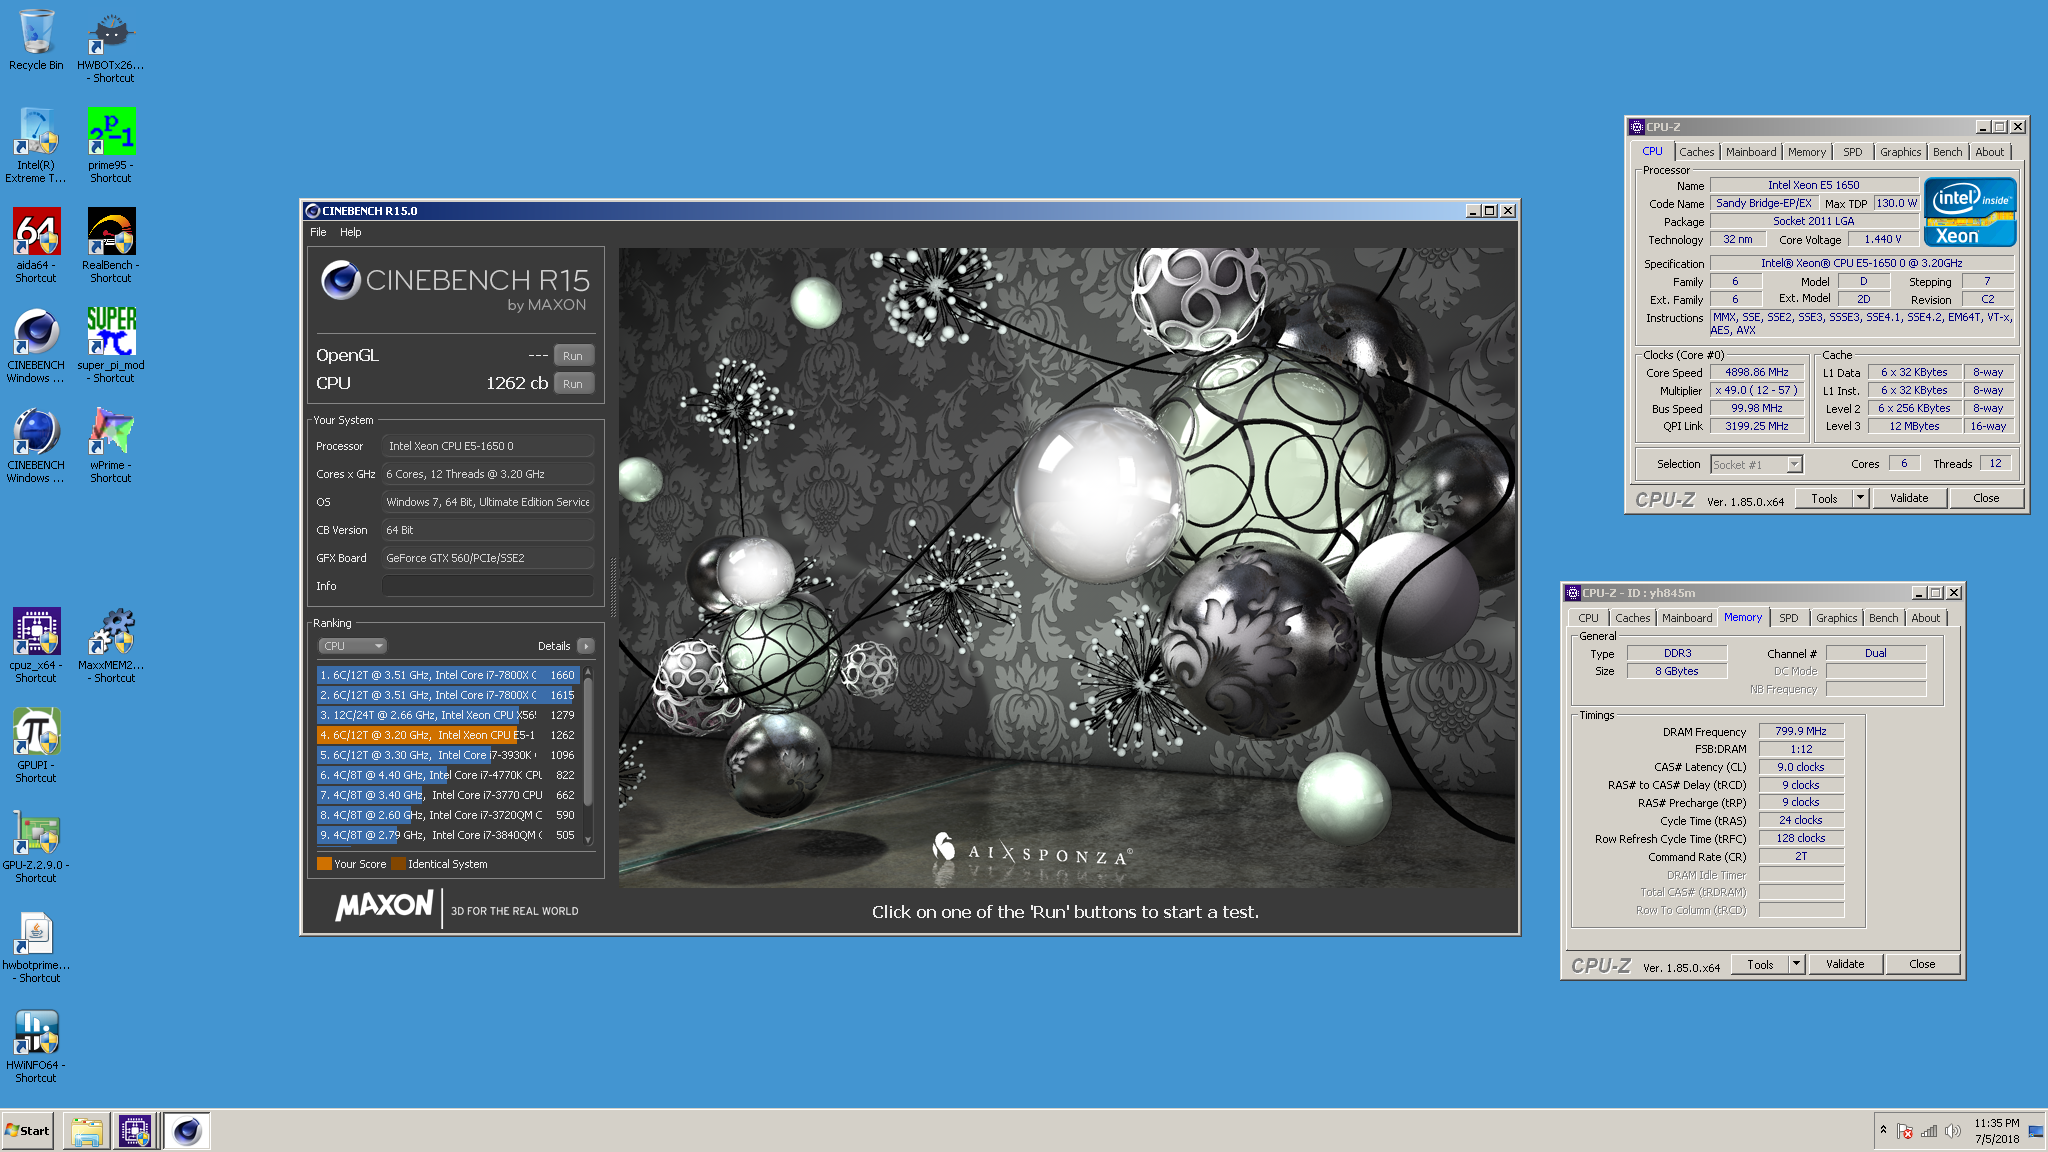Launch the aida64 shortcut icon
The height and width of the screenshot is (1152, 2048).
coord(36,246)
